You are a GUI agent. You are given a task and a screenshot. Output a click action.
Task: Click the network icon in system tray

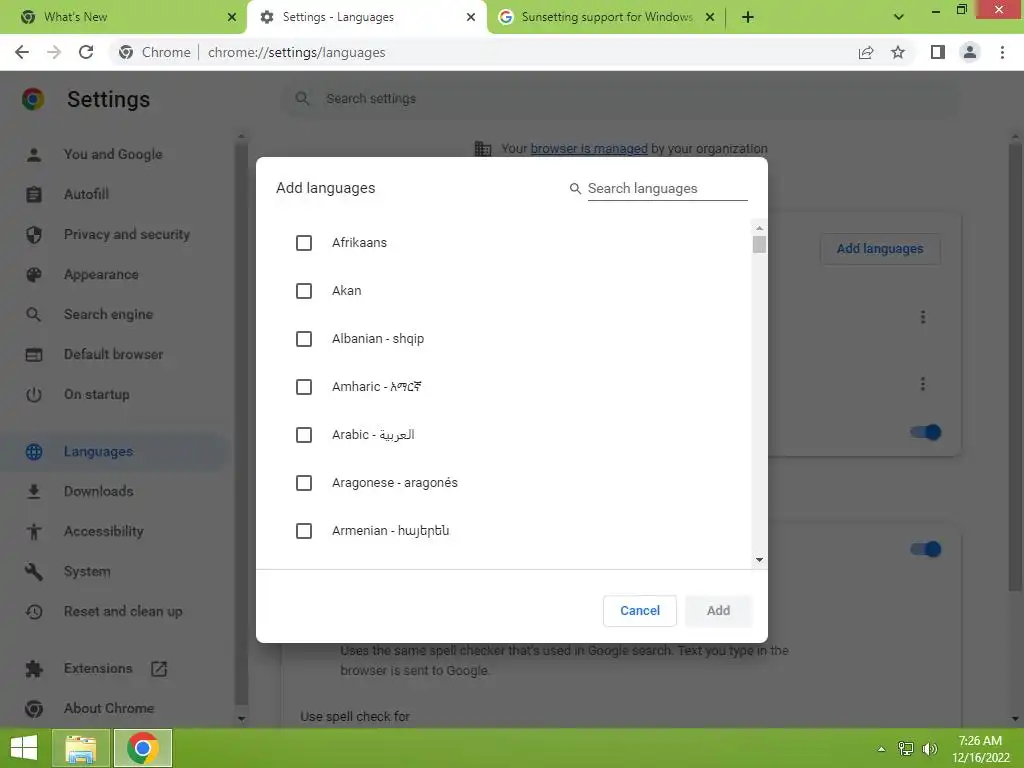click(x=906, y=749)
